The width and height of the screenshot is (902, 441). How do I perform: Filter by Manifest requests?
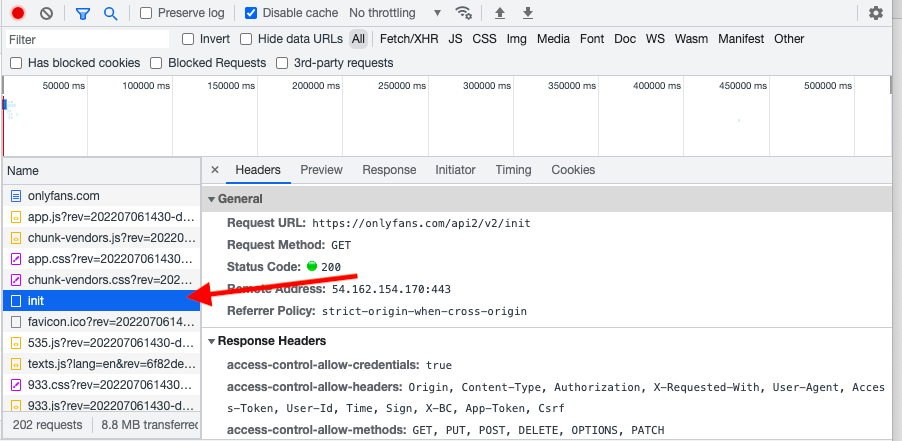(x=742, y=39)
